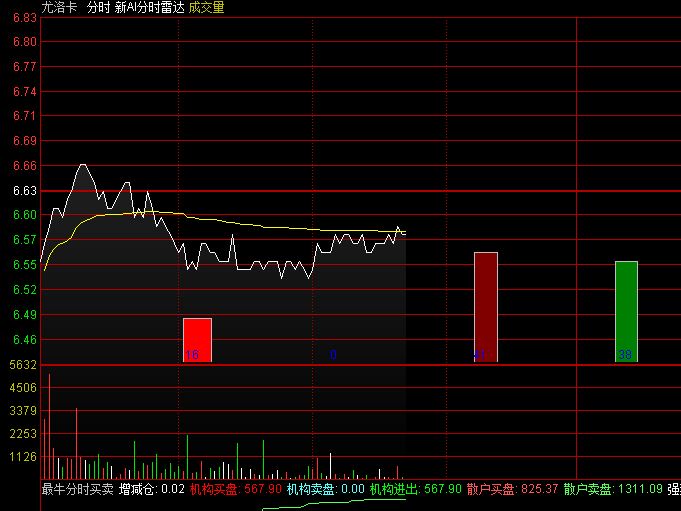Click the 6.57 price axis label

pyautogui.click(x=25, y=240)
